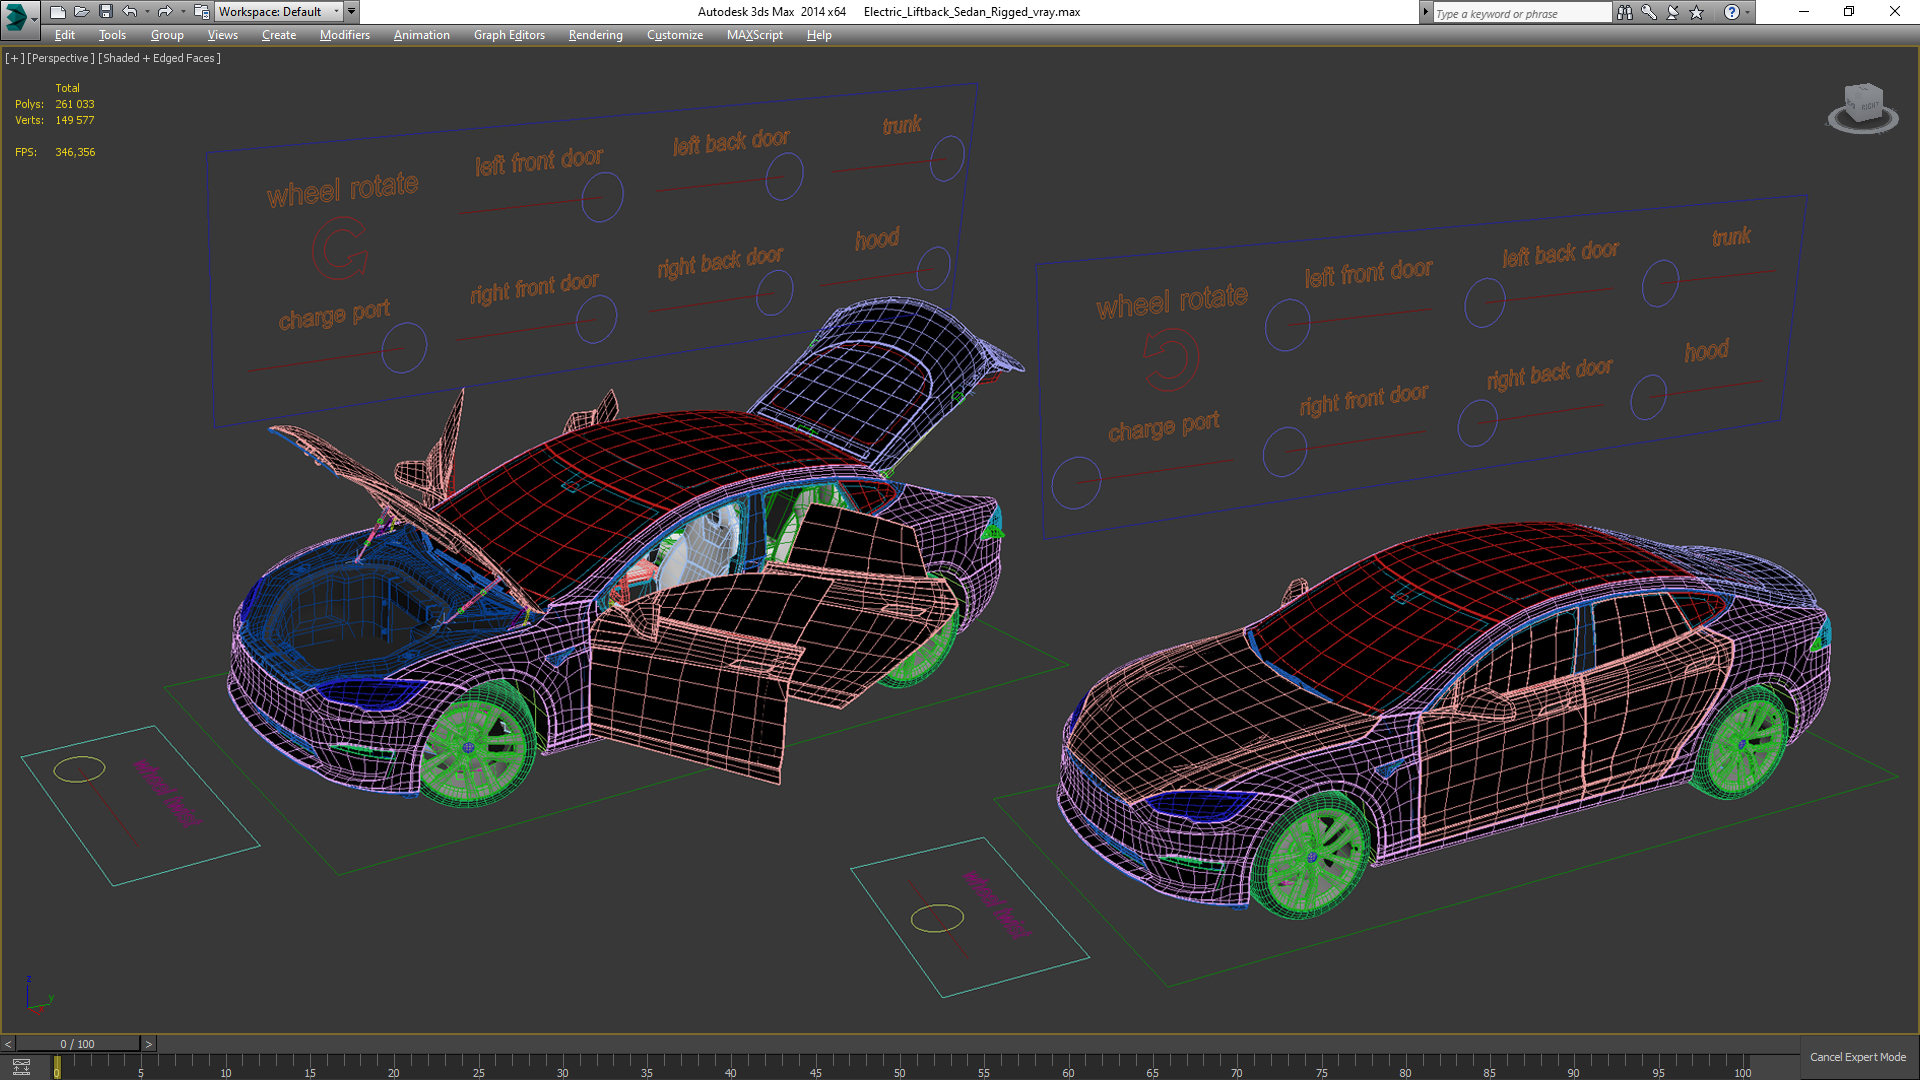Open the Views menu
Screen dimensions: 1920x1080
click(222, 35)
